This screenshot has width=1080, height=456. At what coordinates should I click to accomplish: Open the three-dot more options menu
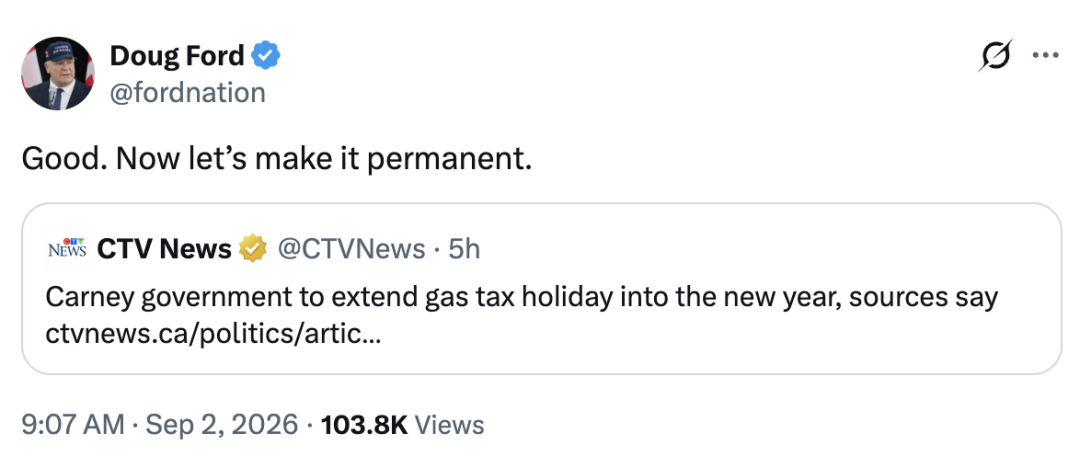(1046, 56)
